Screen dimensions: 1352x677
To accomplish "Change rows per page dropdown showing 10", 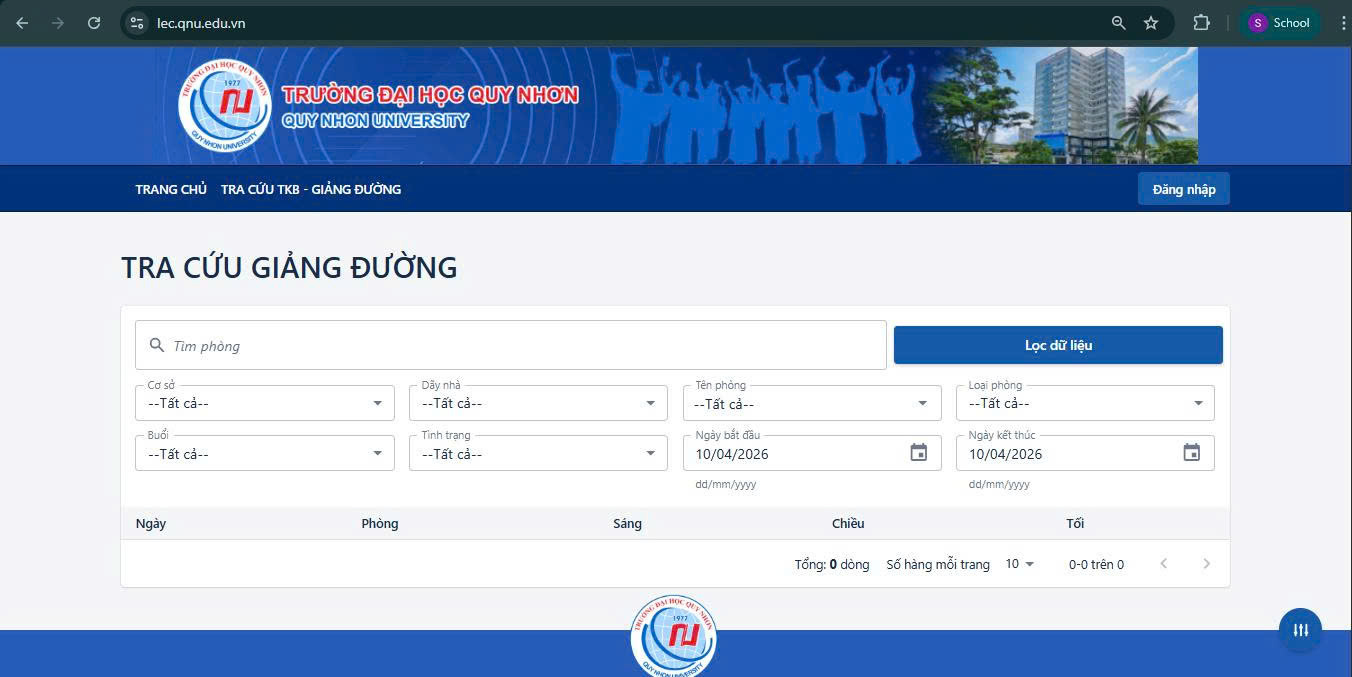I will click(1020, 564).
